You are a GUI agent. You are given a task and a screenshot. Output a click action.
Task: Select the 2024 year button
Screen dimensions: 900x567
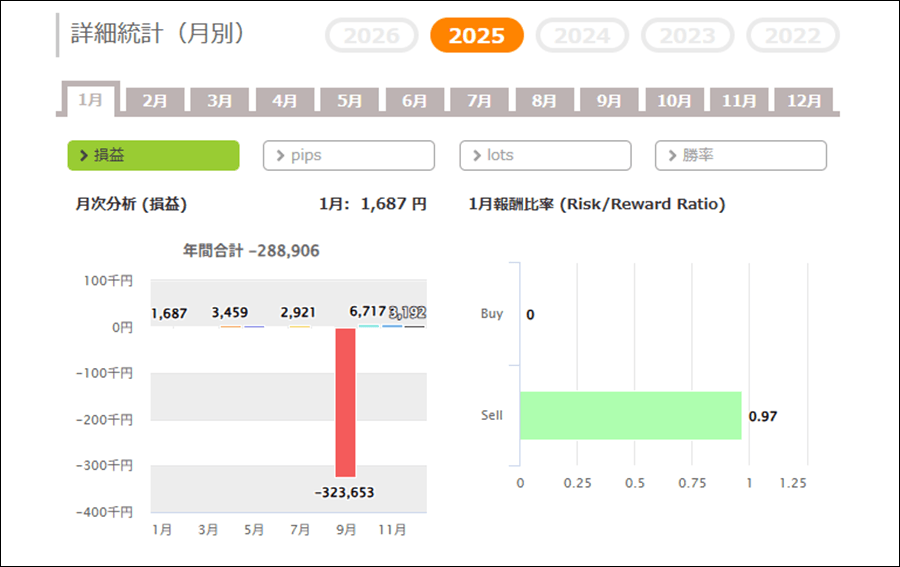(x=582, y=36)
